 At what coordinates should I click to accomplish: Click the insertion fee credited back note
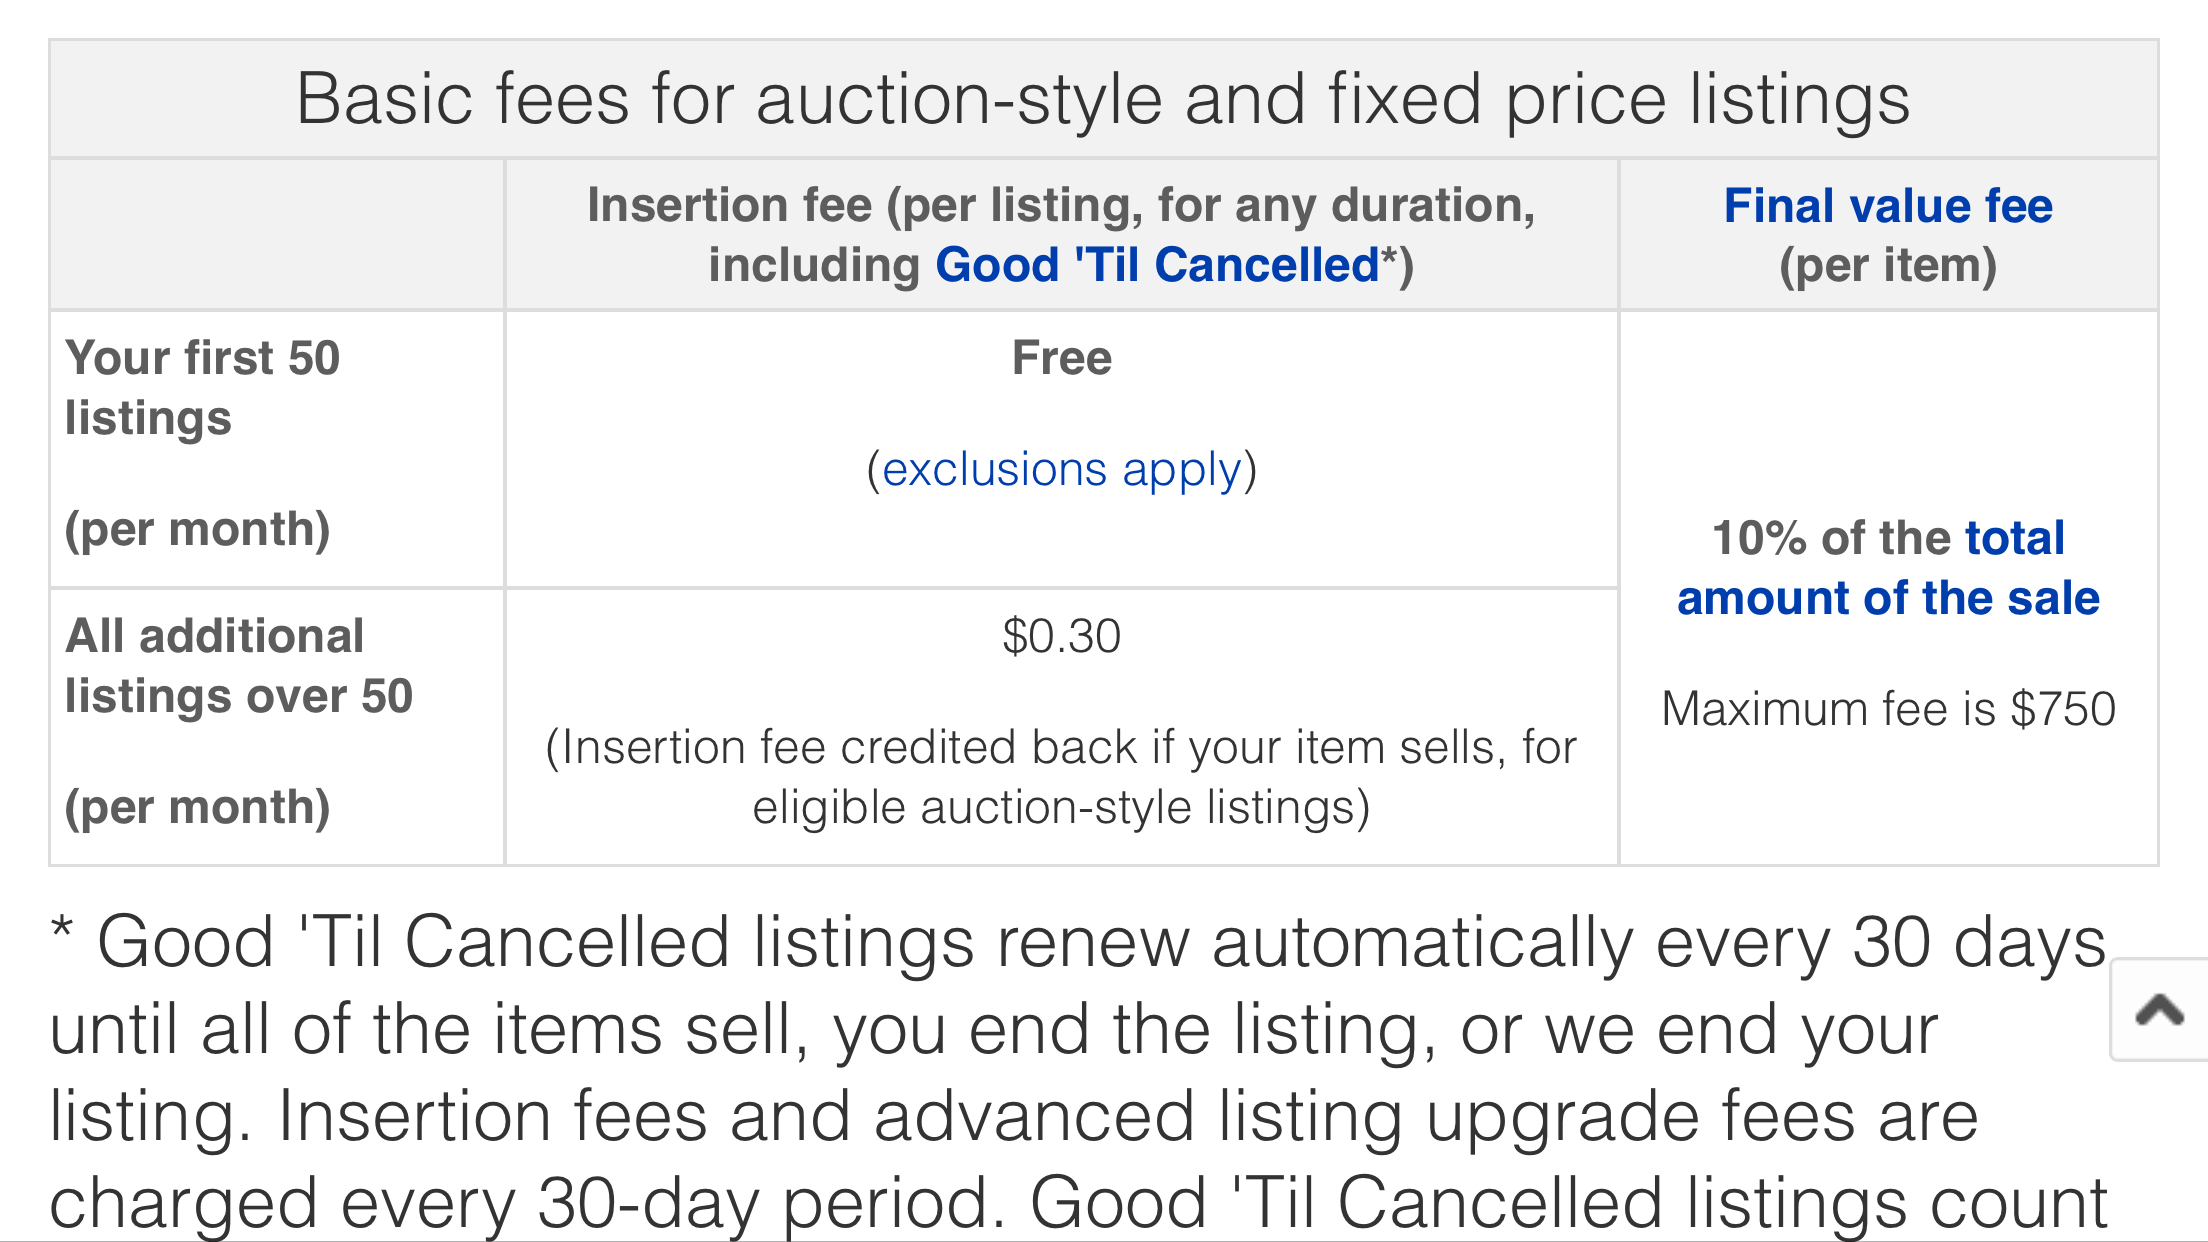click(1061, 778)
